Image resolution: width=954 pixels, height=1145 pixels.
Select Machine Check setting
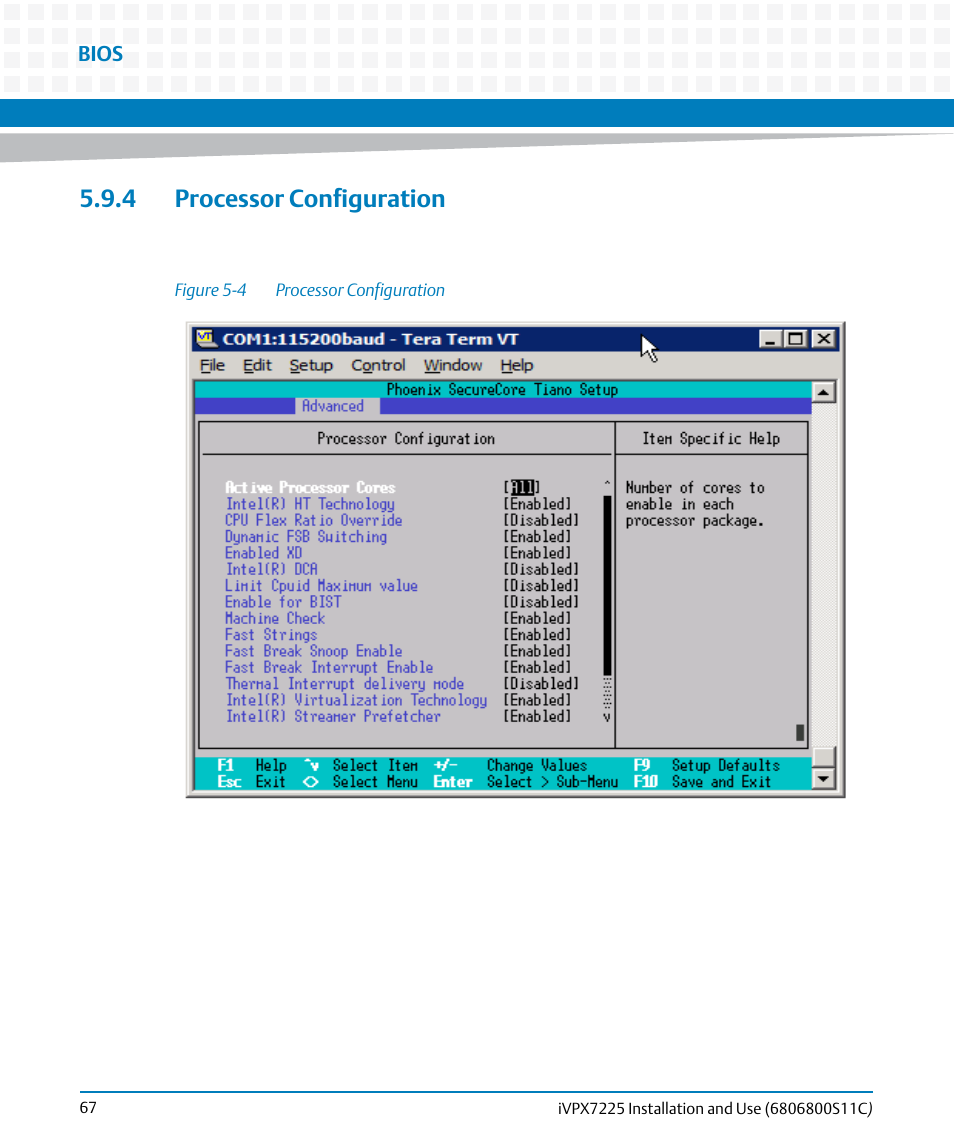coord(275,619)
